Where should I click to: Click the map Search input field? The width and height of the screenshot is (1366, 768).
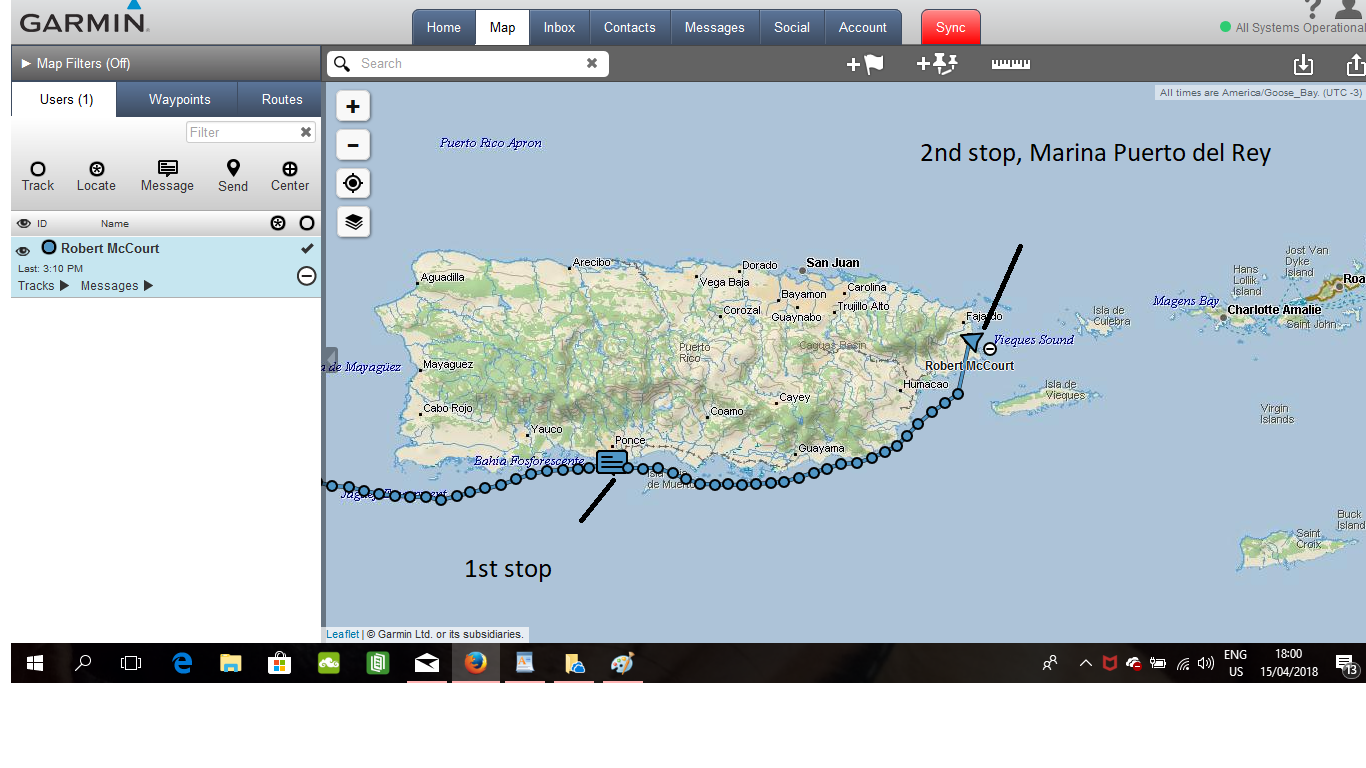click(468, 64)
